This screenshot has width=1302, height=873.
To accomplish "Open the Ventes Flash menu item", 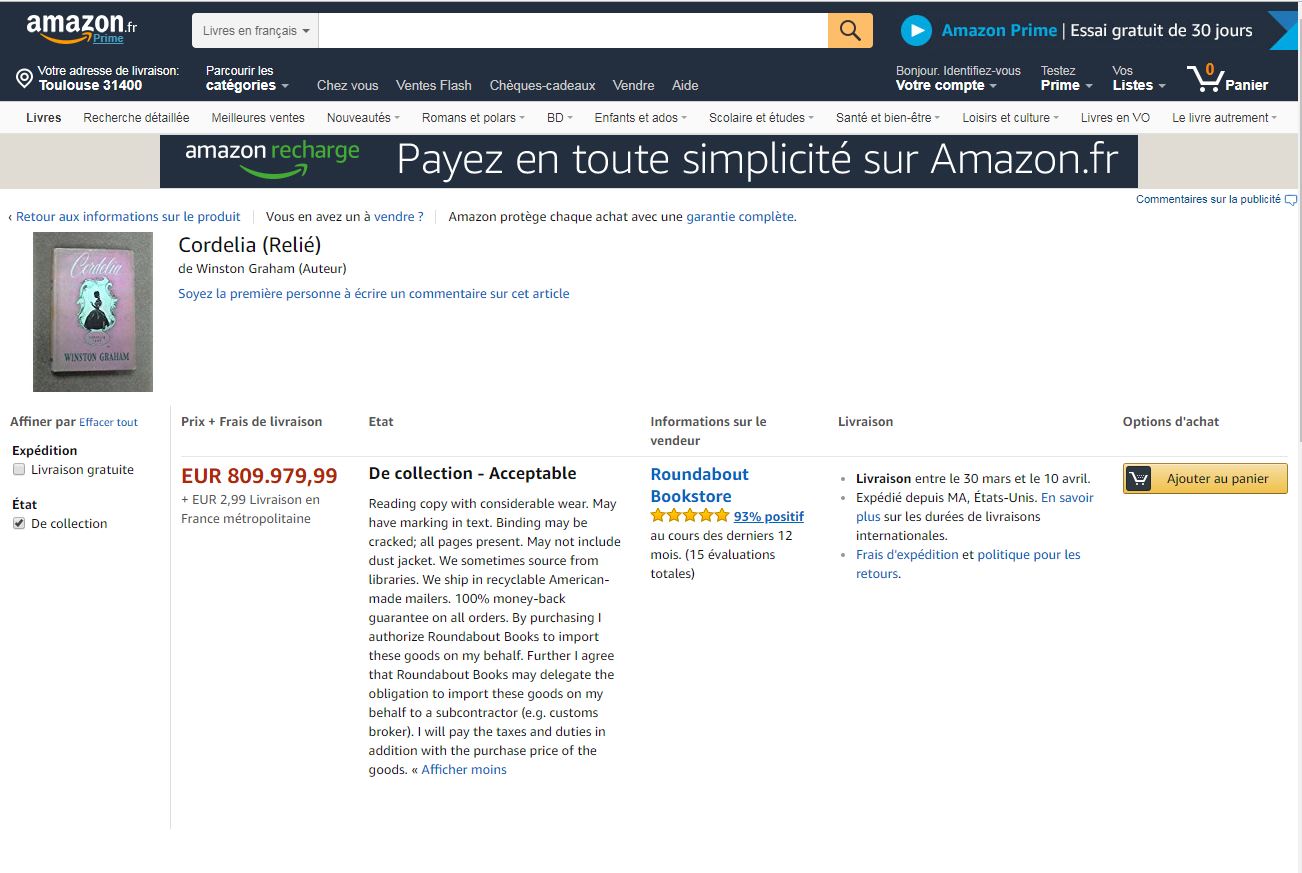I will 434,85.
